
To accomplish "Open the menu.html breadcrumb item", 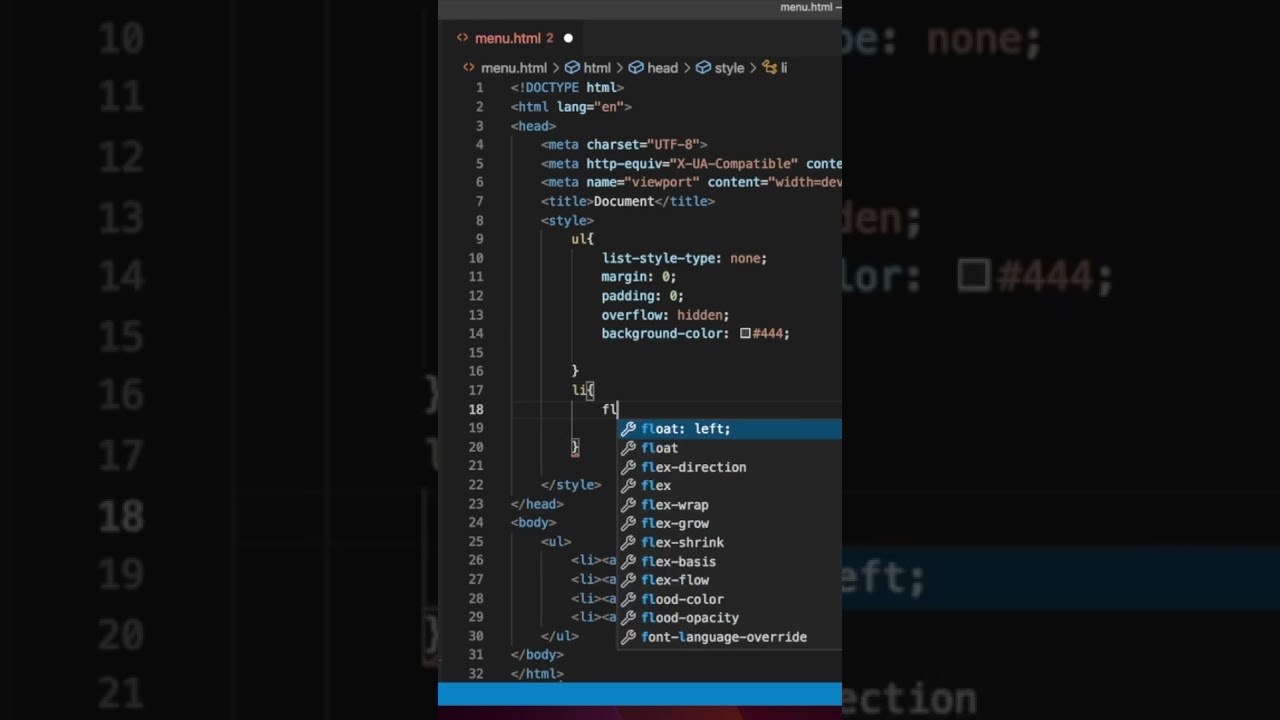I will coord(505,68).
